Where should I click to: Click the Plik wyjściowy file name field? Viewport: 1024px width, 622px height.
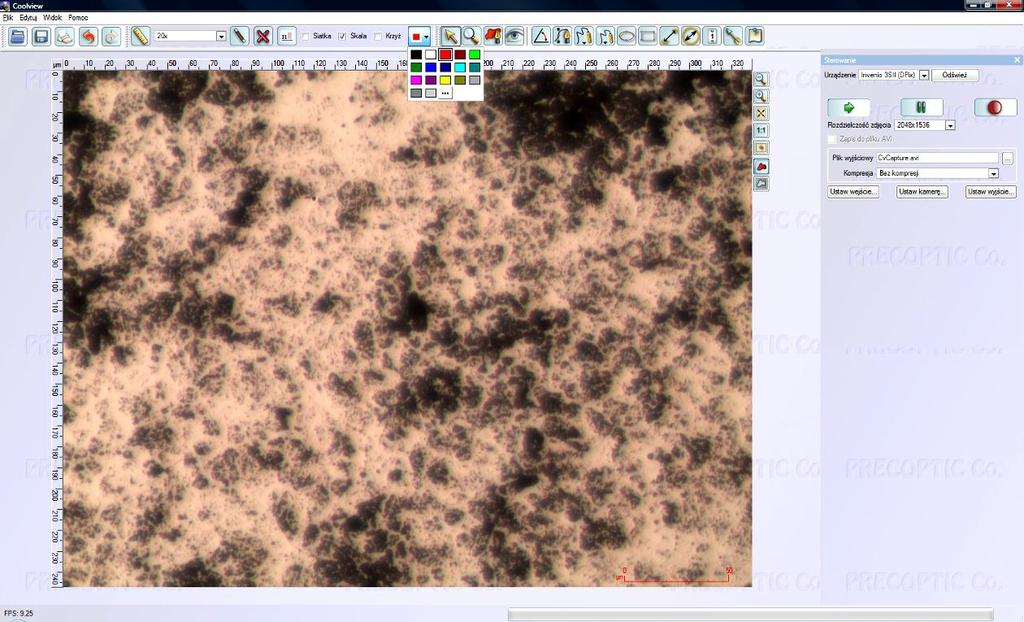pos(937,157)
